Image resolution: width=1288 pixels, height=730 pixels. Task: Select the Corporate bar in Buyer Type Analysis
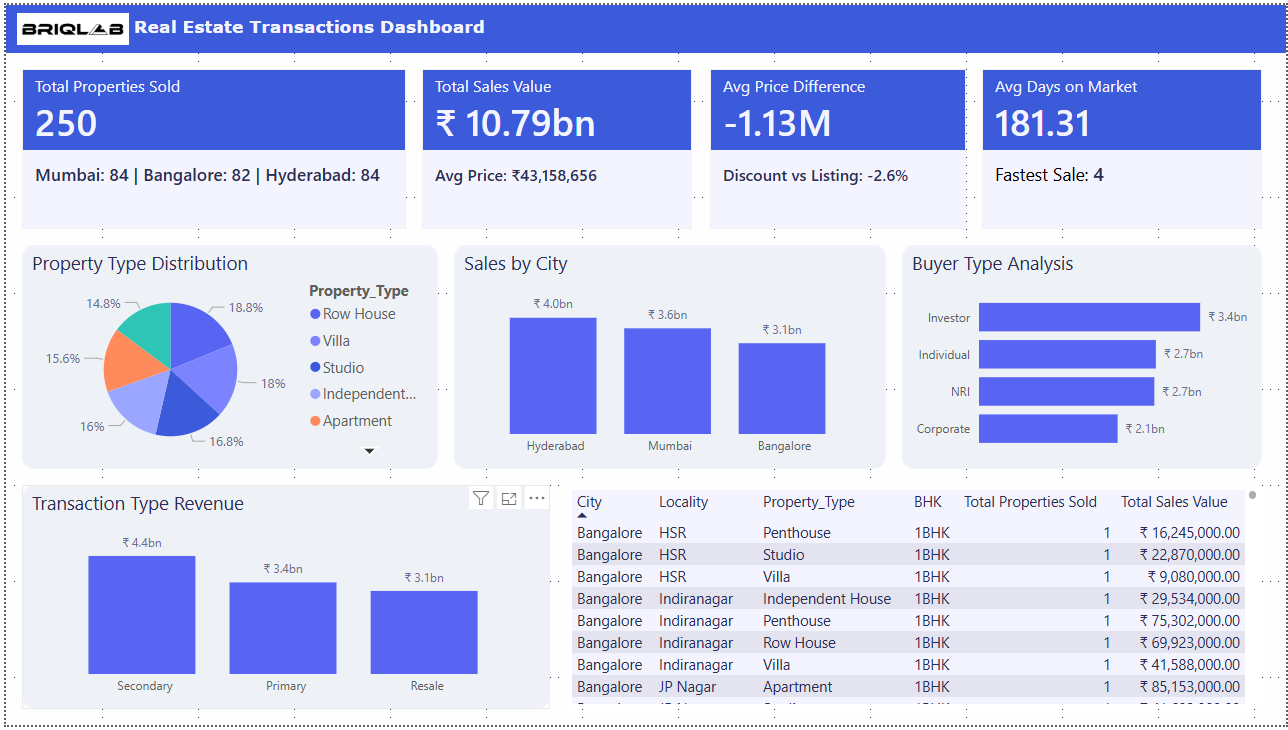click(1047, 429)
